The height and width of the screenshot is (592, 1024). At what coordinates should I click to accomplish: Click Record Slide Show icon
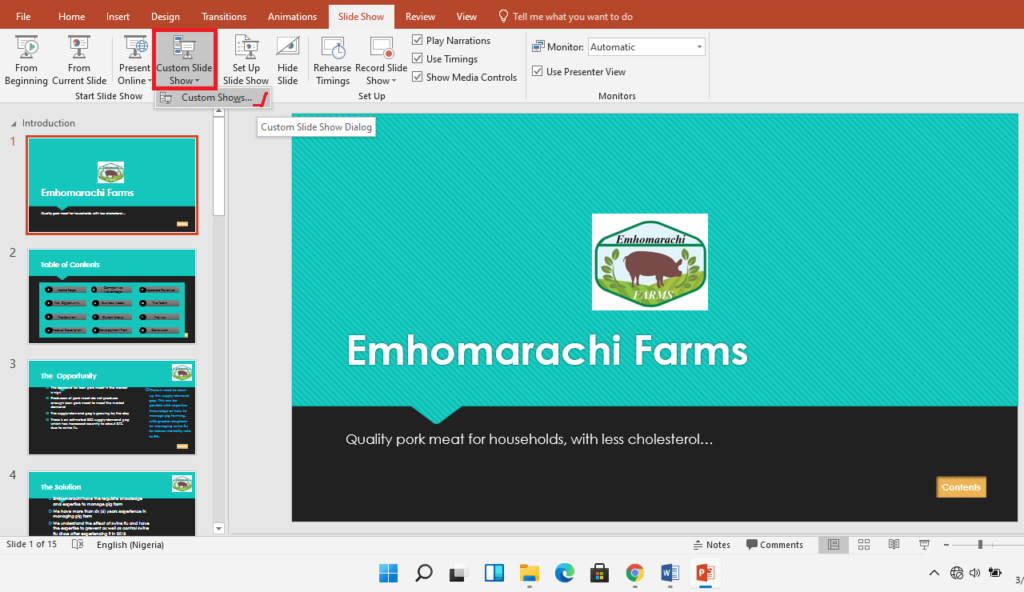pos(381,48)
